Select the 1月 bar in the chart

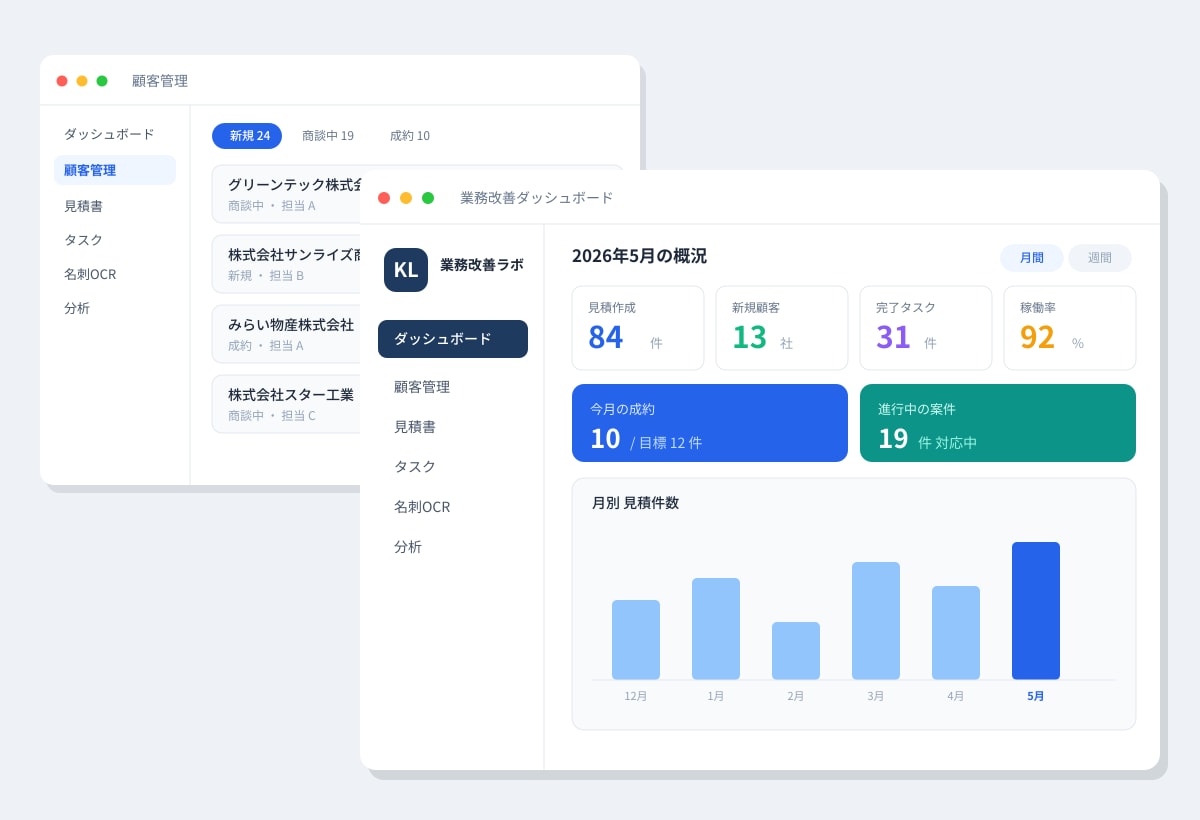(x=716, y=629)
